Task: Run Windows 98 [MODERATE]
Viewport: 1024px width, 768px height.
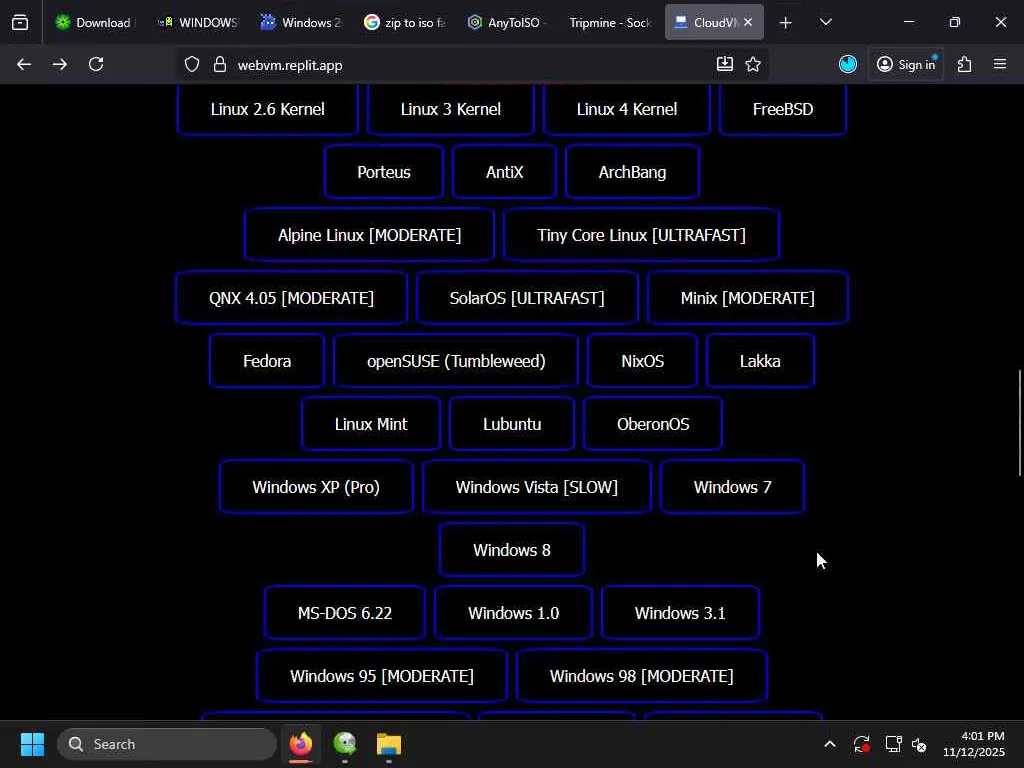Action: click(x=641, y=676)
